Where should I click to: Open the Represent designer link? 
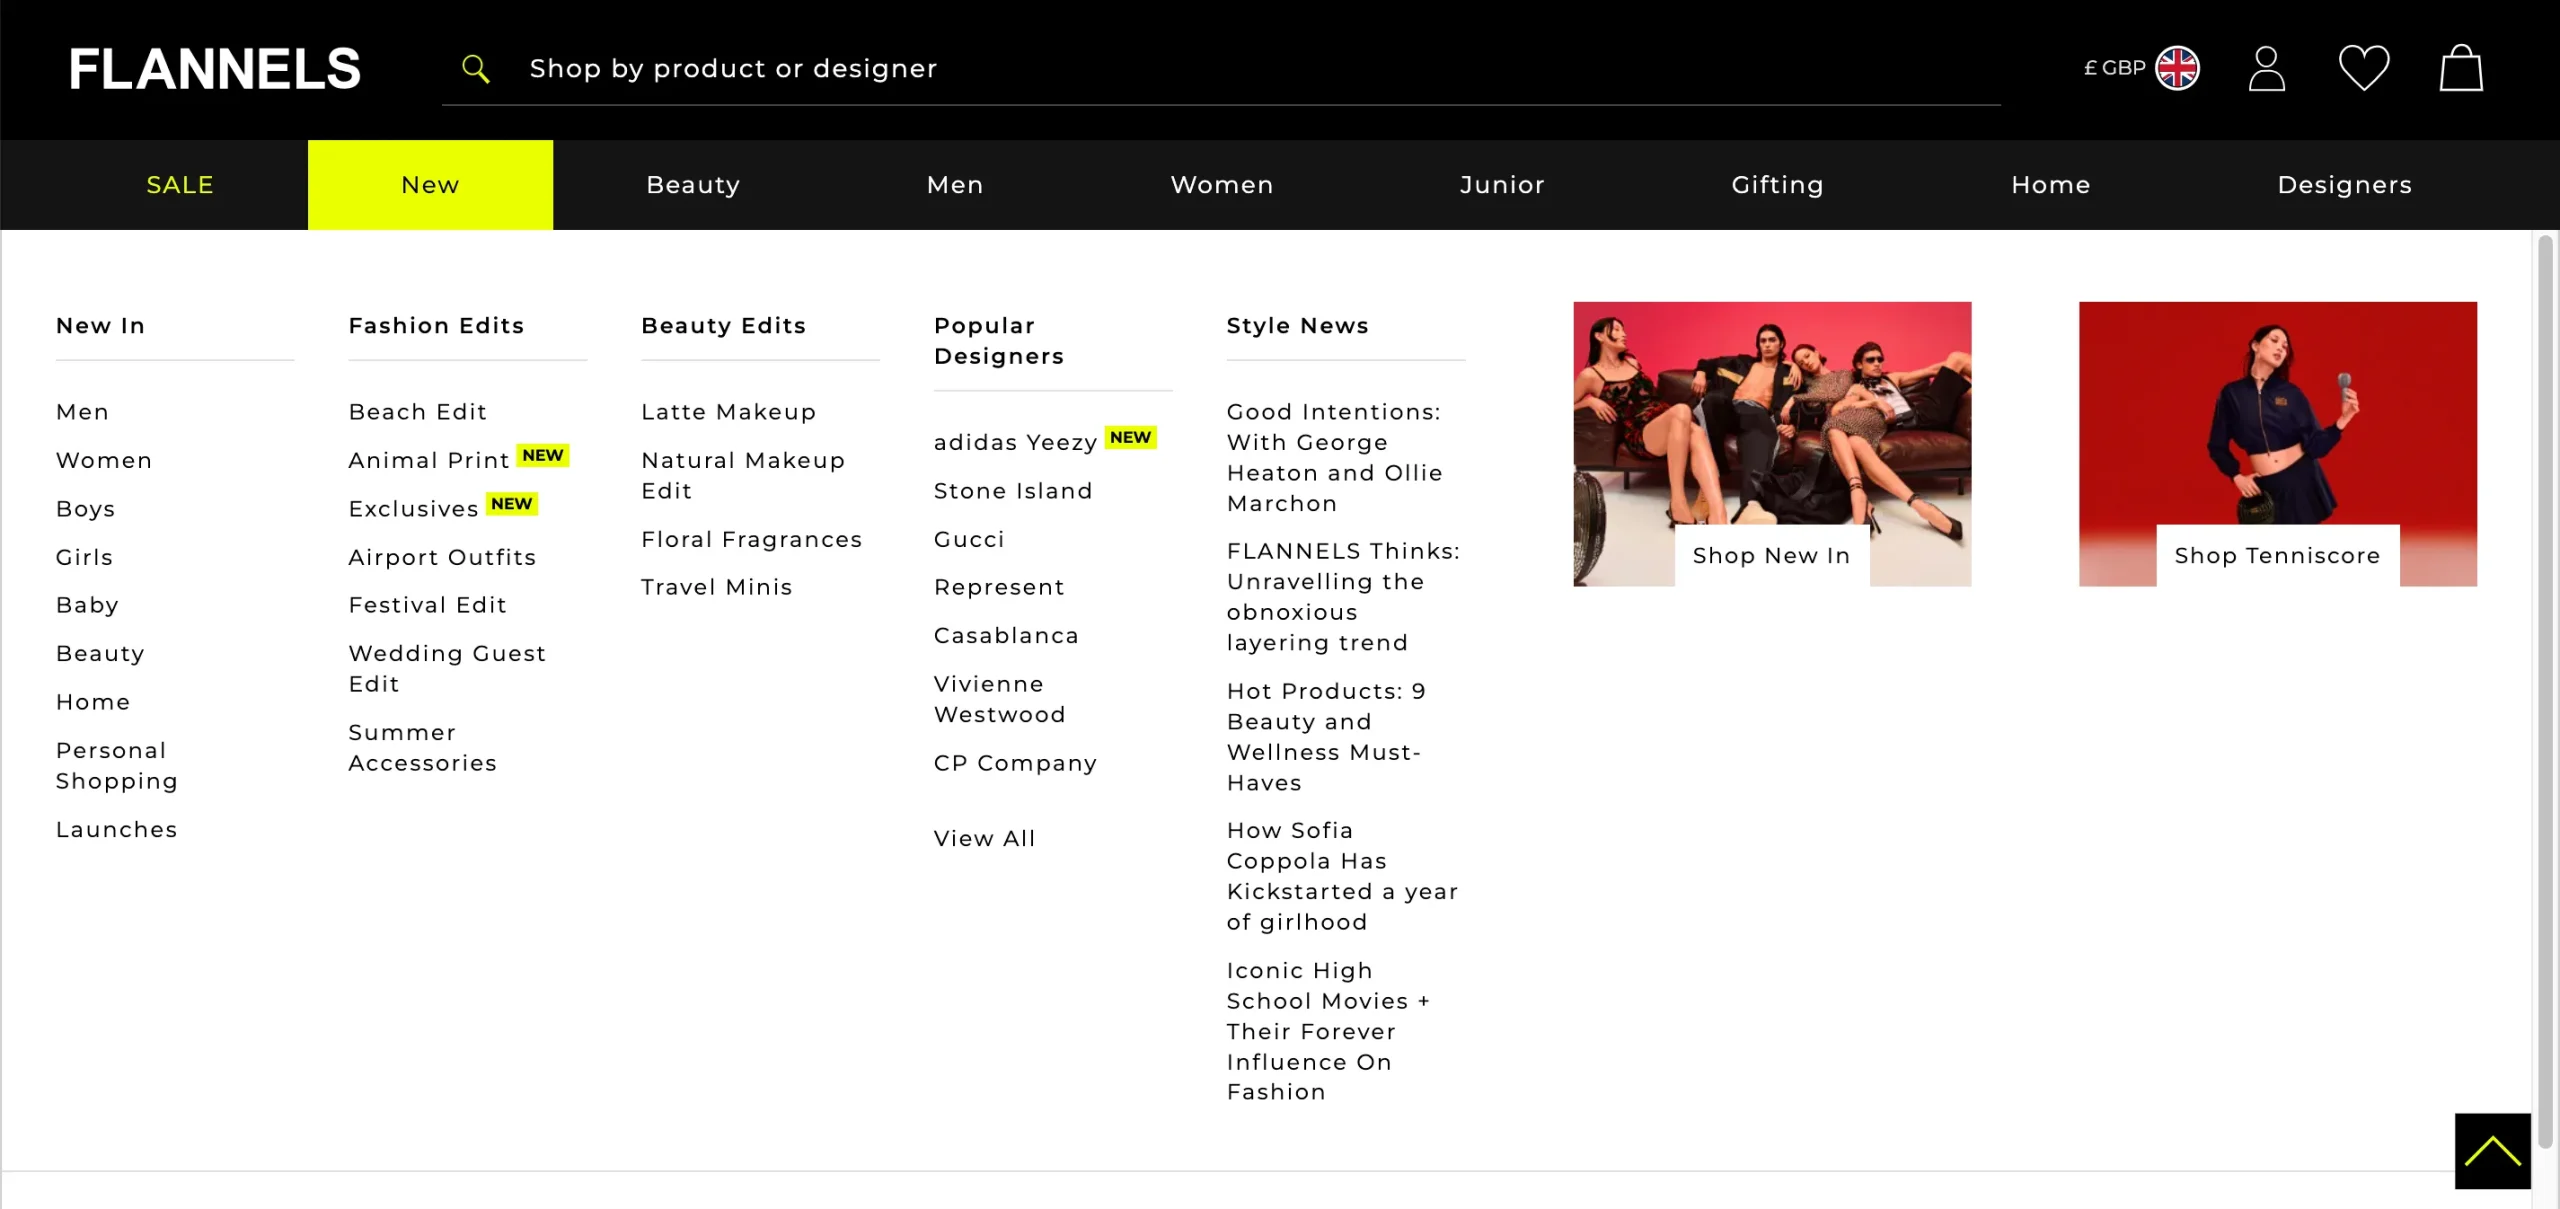tap(999, 588)
